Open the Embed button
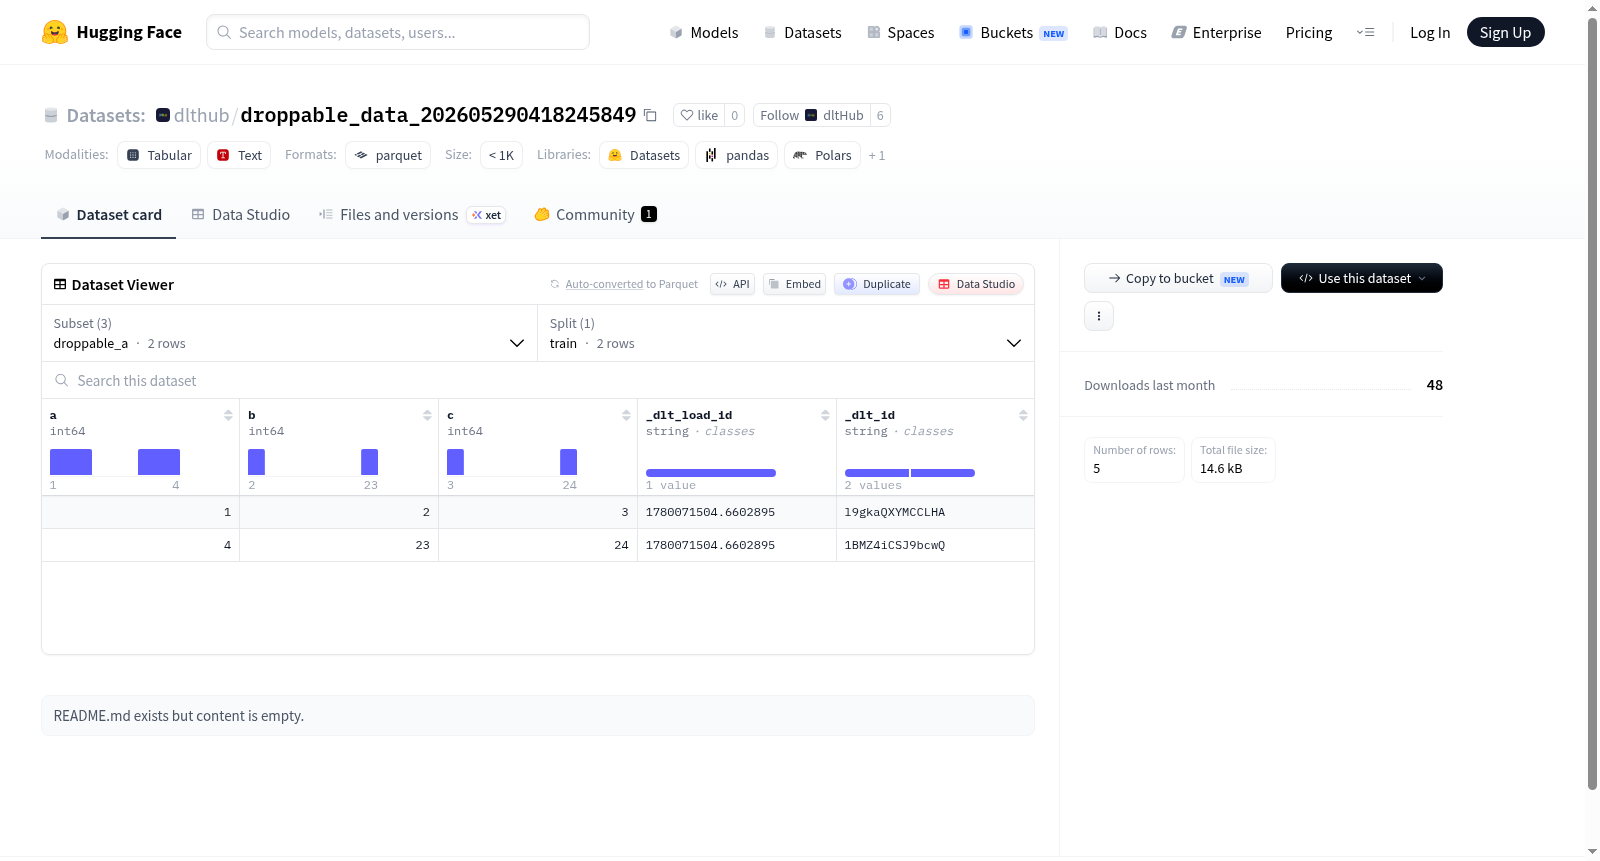1600x861 pixels. click(x=795, y=284)
